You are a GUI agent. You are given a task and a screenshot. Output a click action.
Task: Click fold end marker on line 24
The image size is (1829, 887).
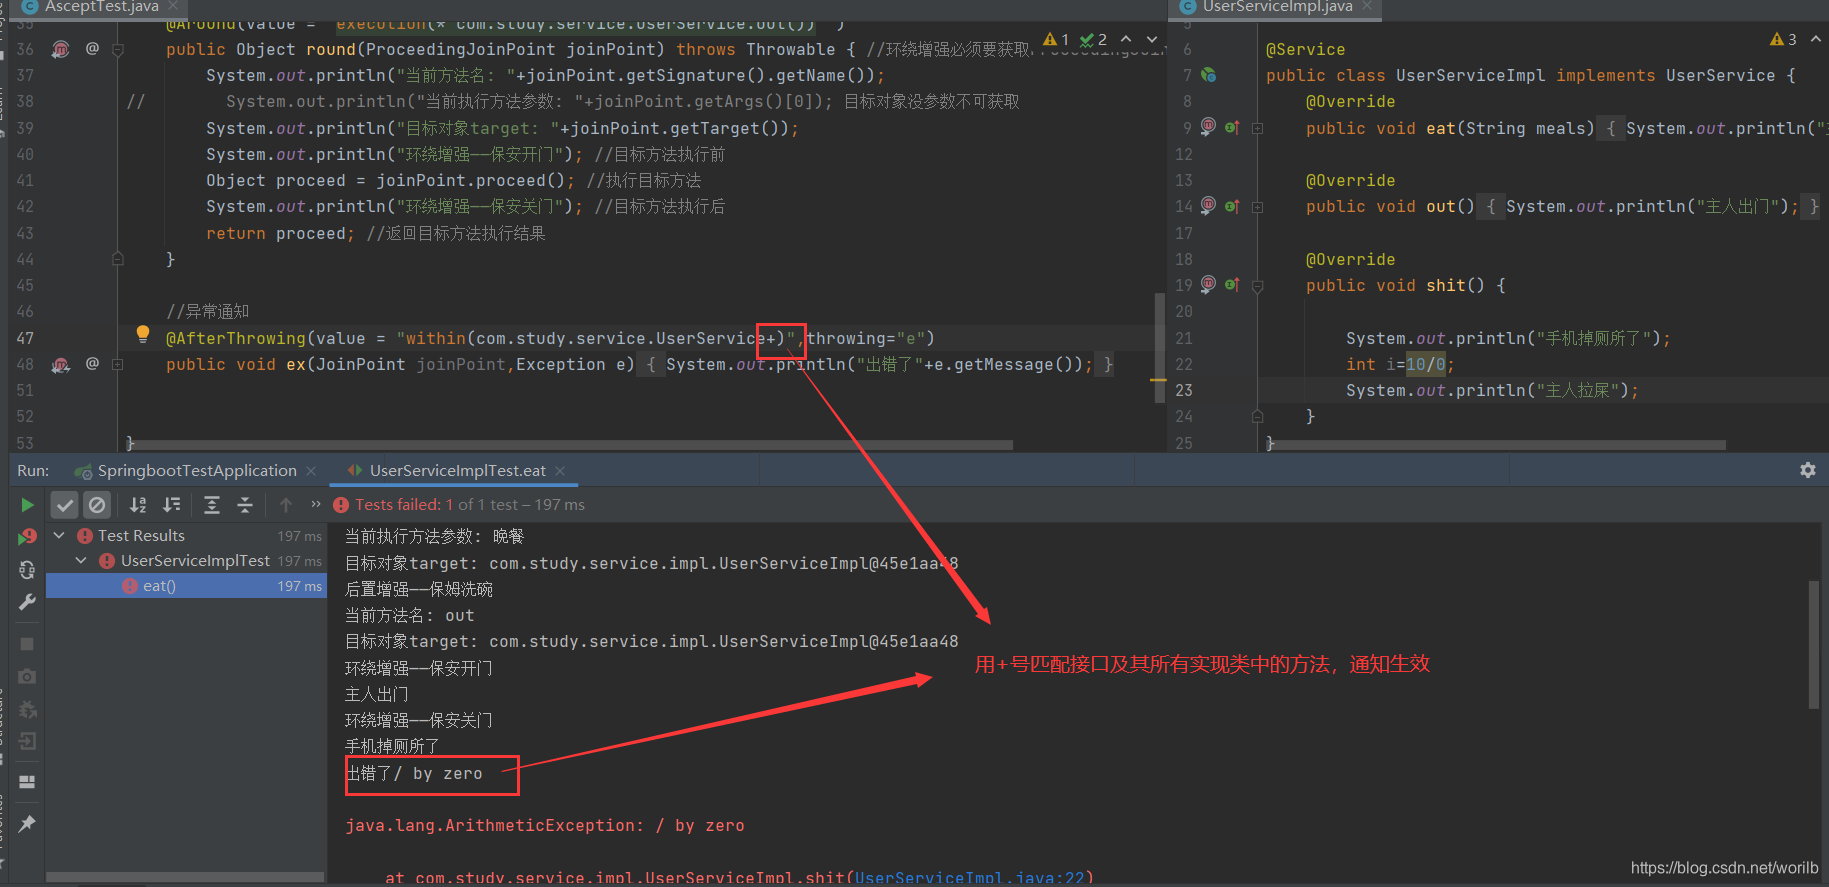click(x=1258, y=416)
